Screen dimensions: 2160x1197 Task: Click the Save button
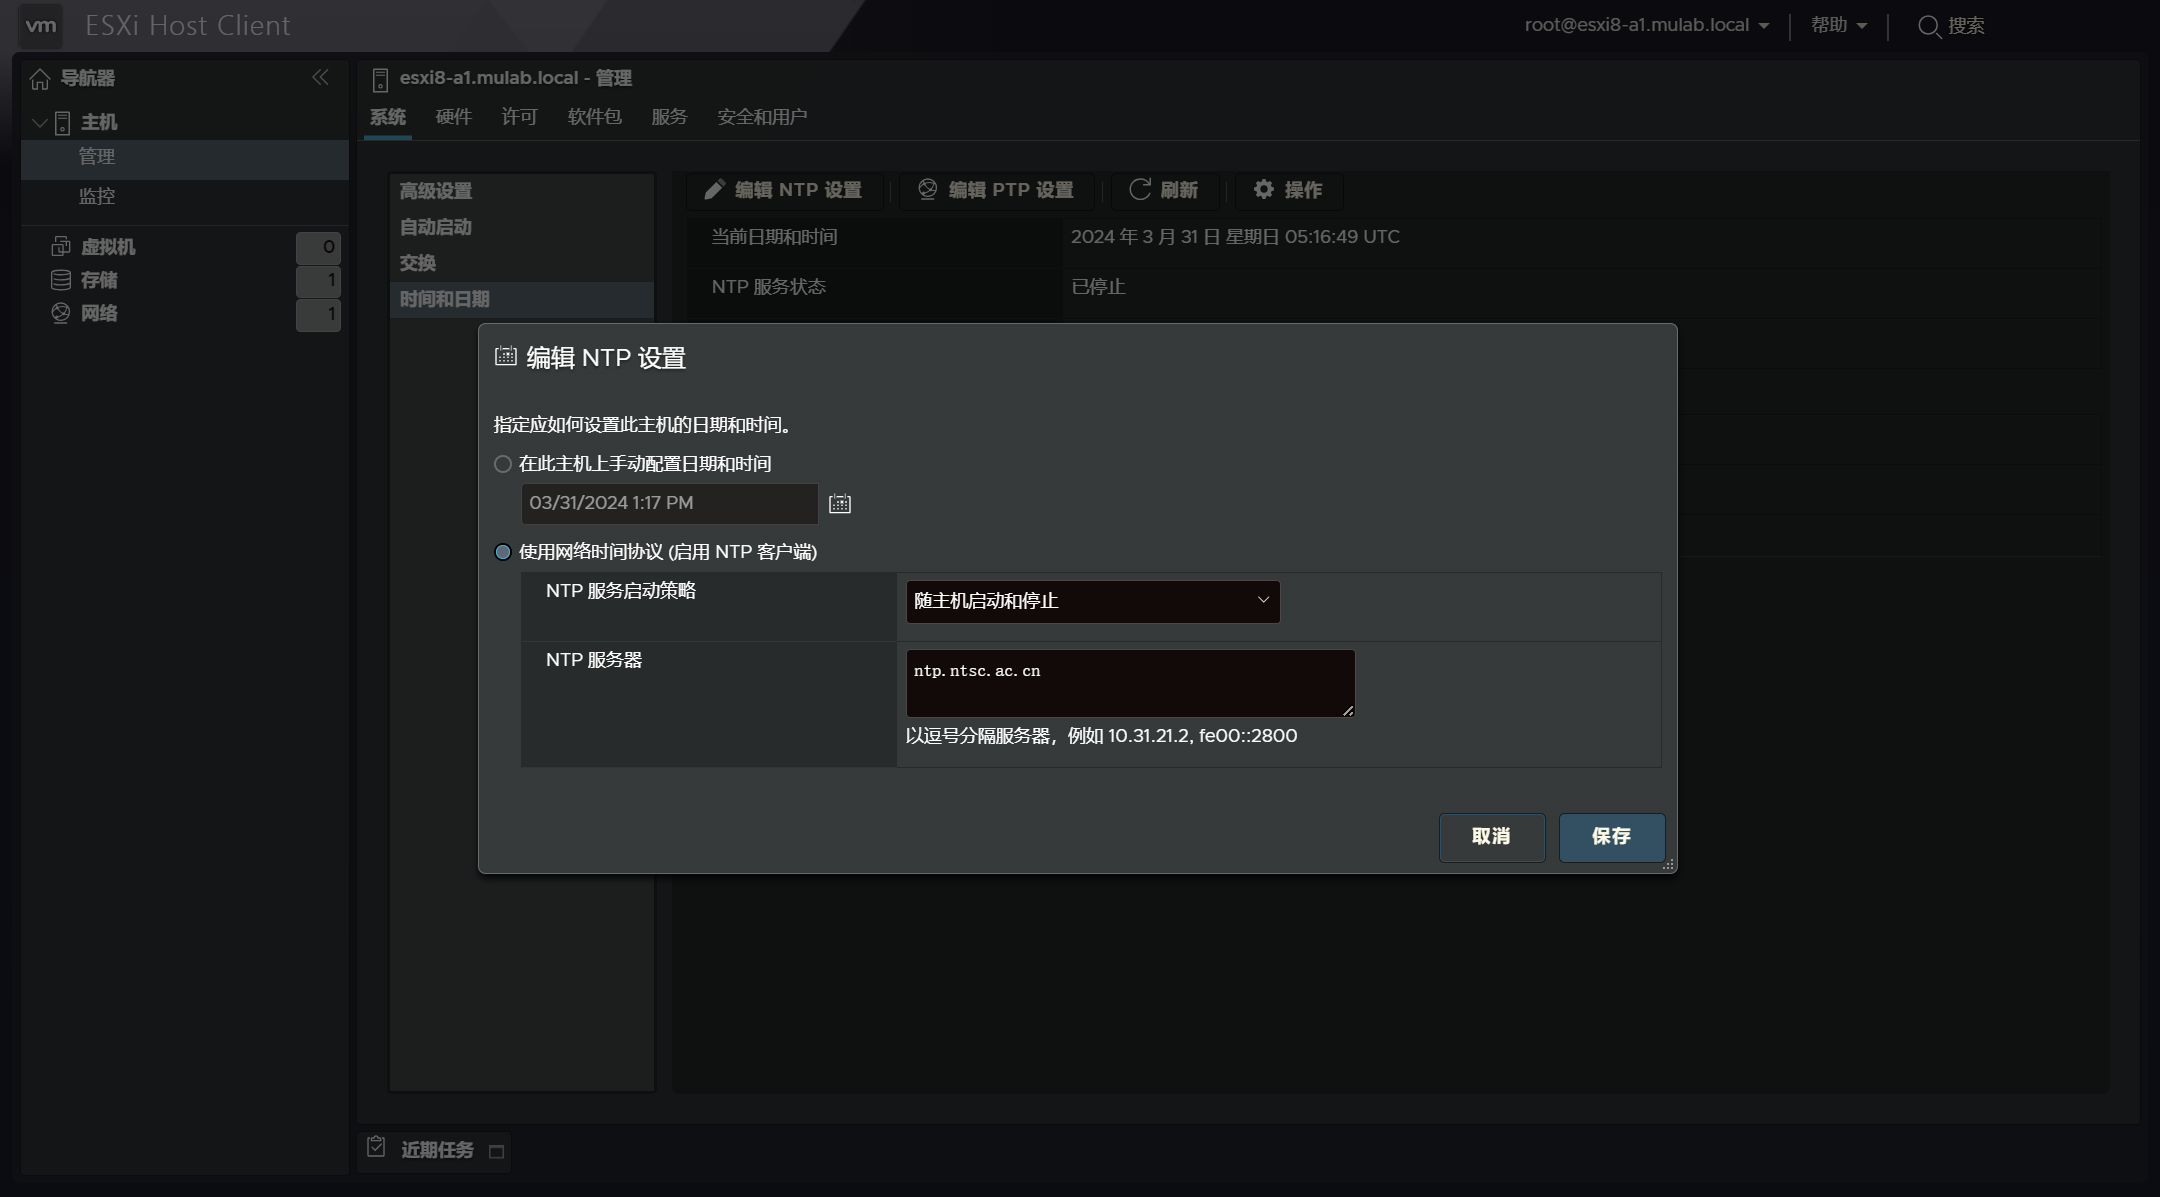pos(1612,837)
